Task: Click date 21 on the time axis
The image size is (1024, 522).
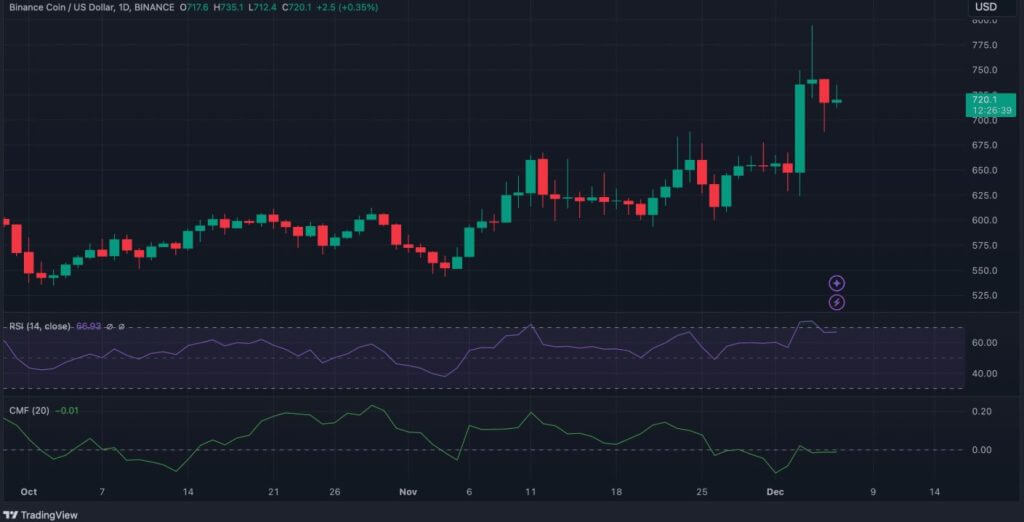Action: [274, 492]
